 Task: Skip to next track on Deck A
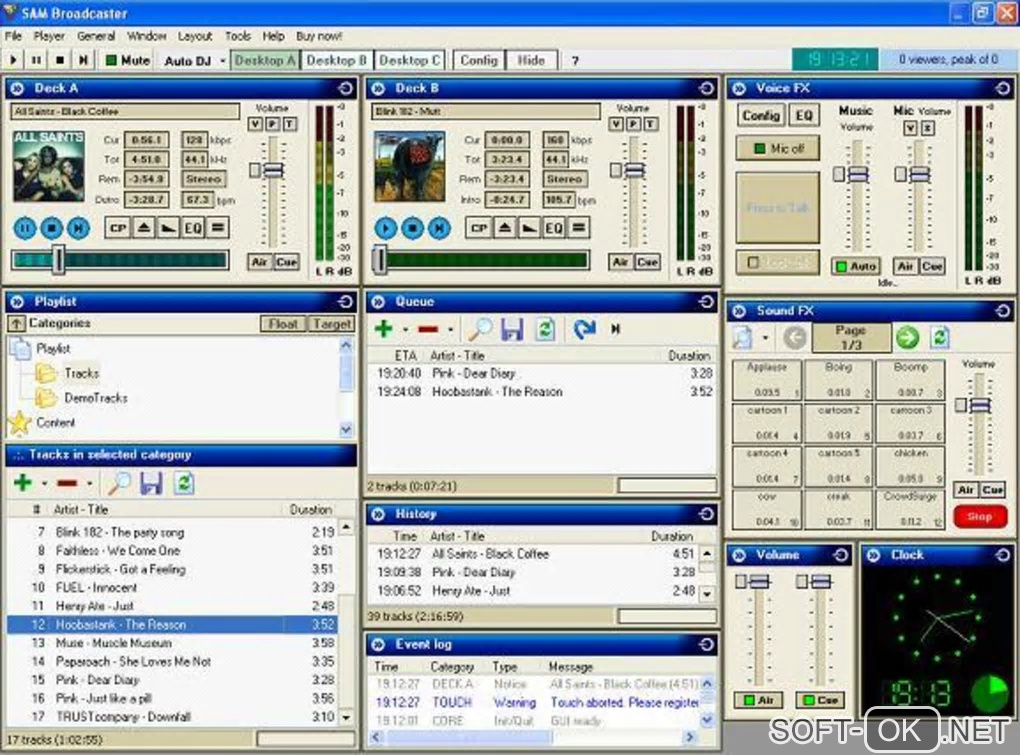[79, 228]
